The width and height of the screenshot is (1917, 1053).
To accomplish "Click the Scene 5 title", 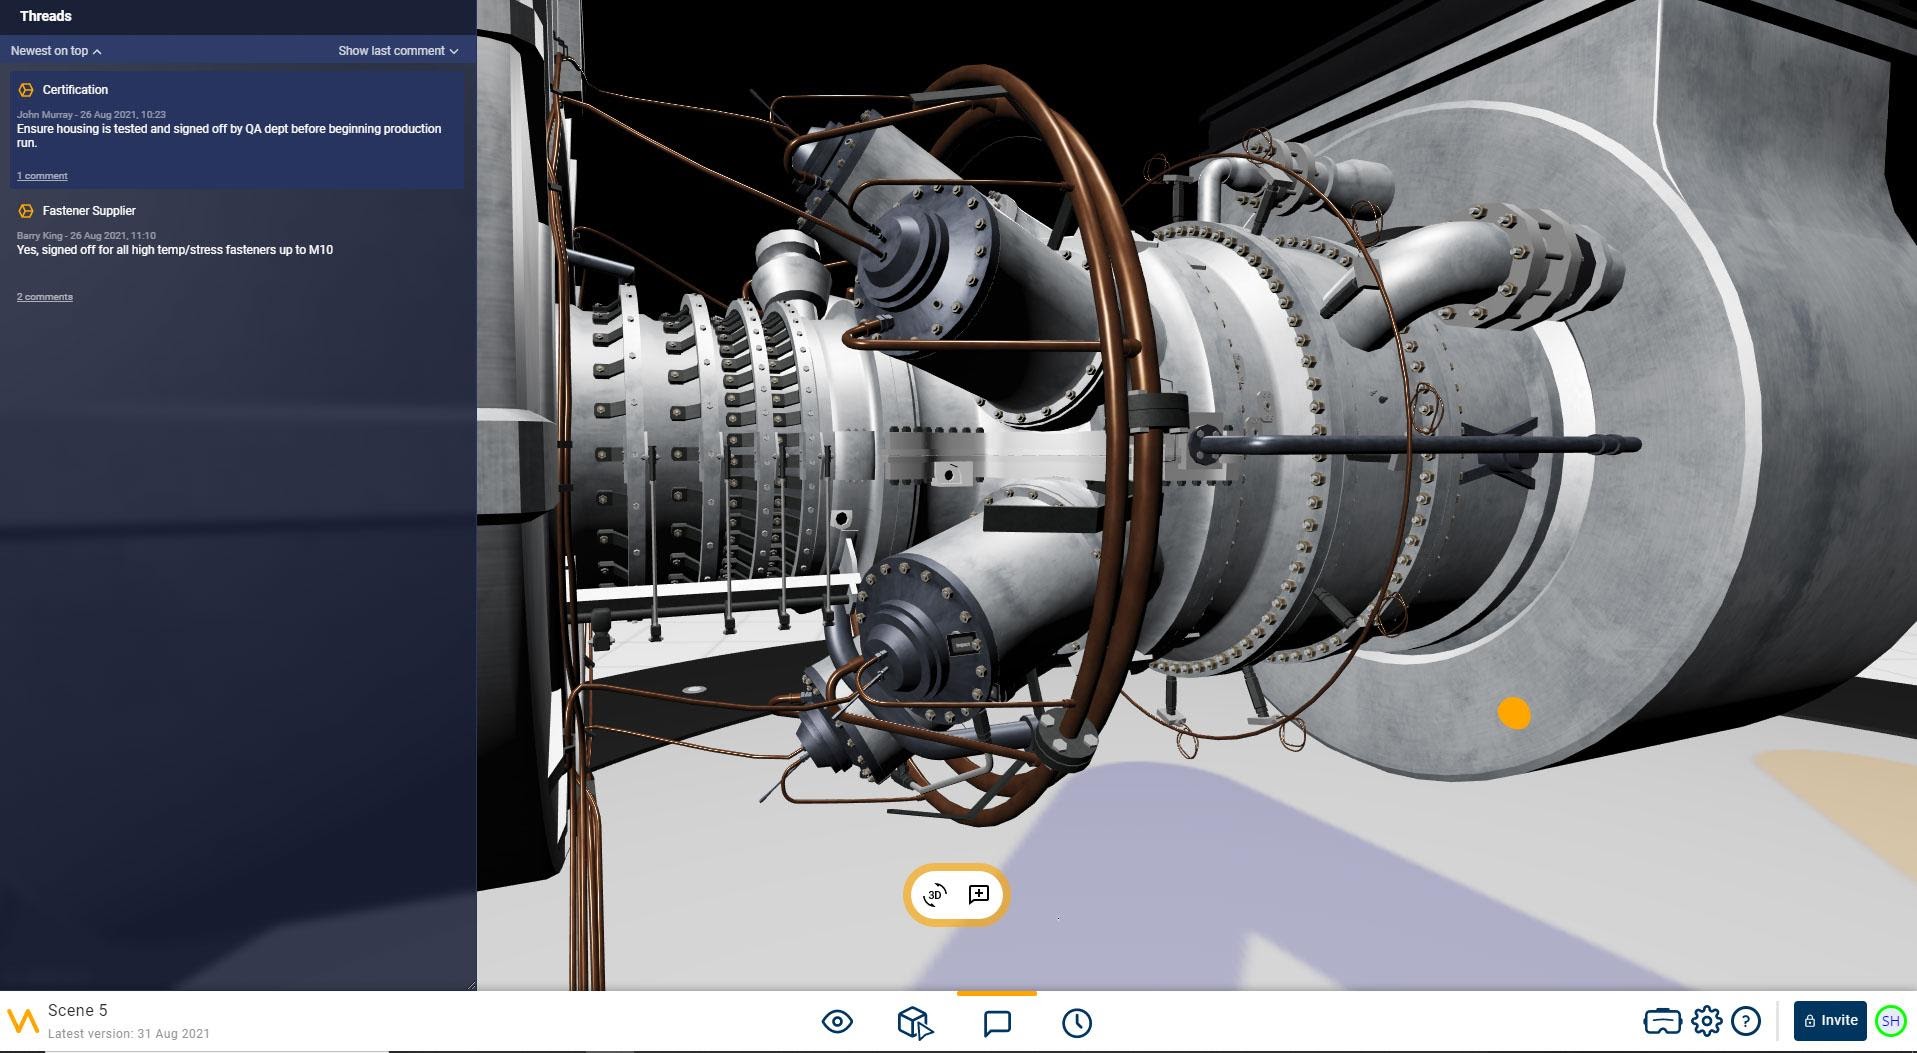I will pyautogui.click(x=77, y=1010).
